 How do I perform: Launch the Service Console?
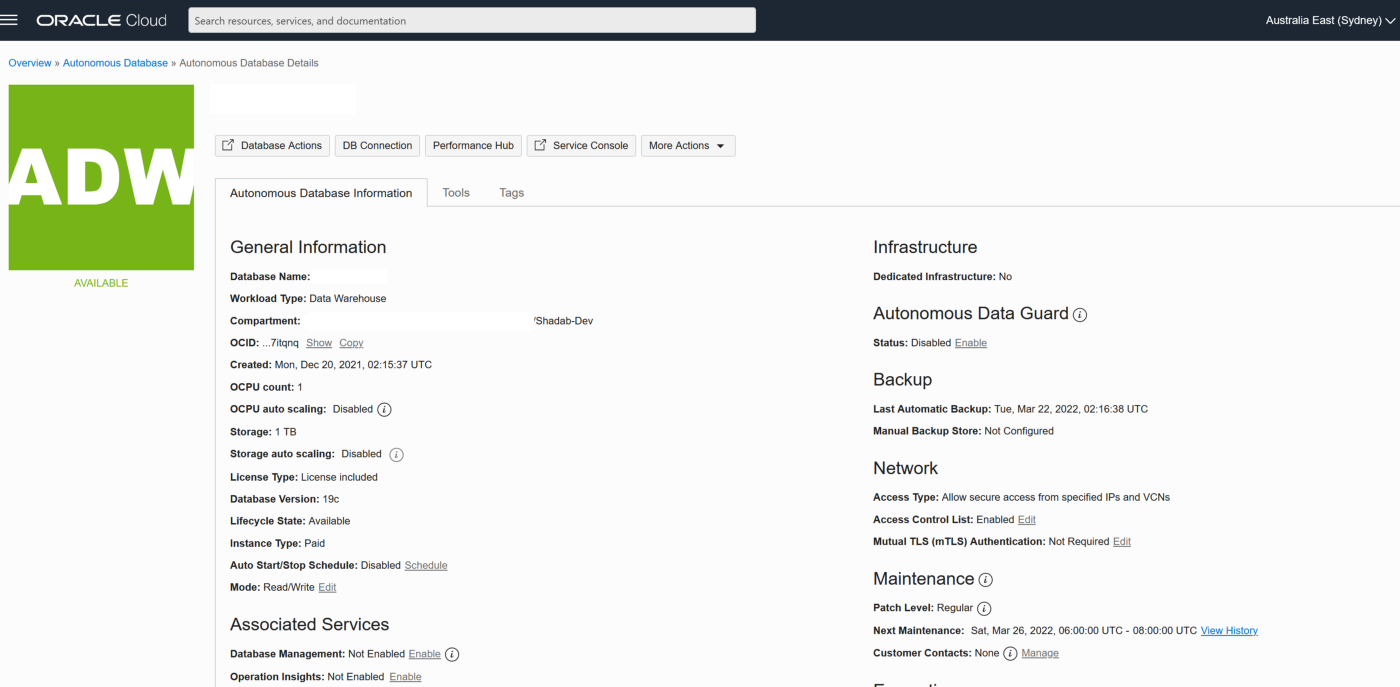point(581,146)
